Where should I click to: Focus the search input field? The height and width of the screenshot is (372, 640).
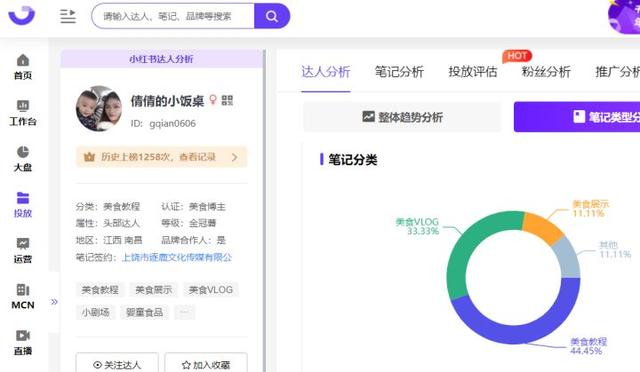coord(173,16)
